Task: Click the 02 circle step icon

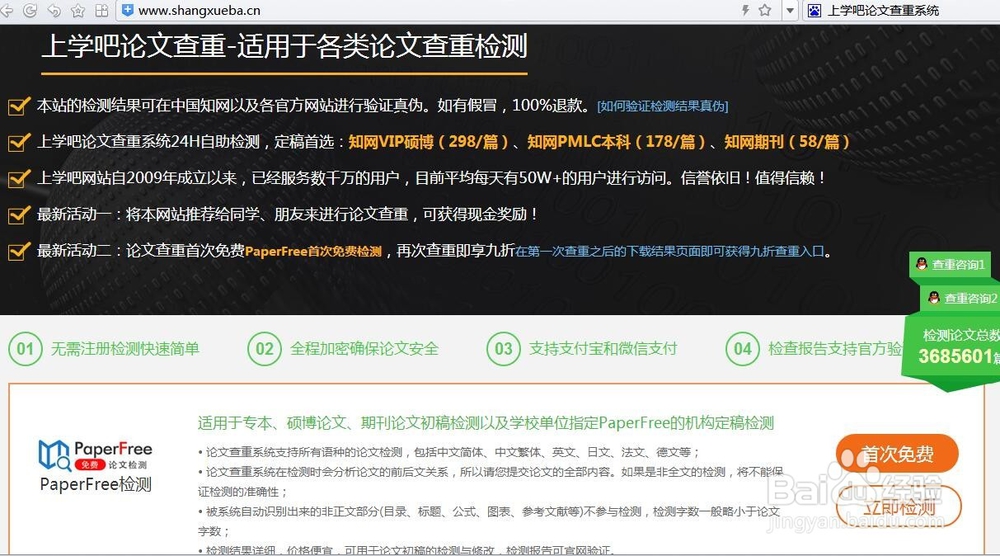Action: click(x=264, y=349)
